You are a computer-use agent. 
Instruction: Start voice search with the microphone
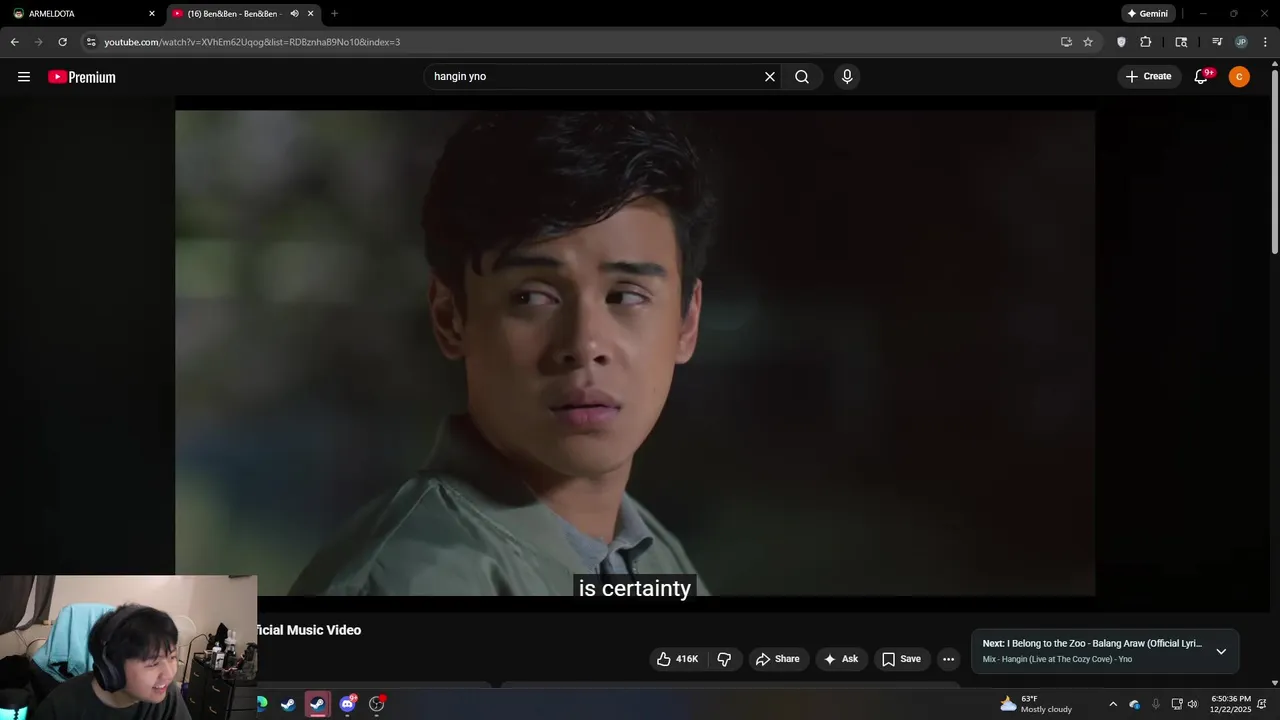coord(847,77)
